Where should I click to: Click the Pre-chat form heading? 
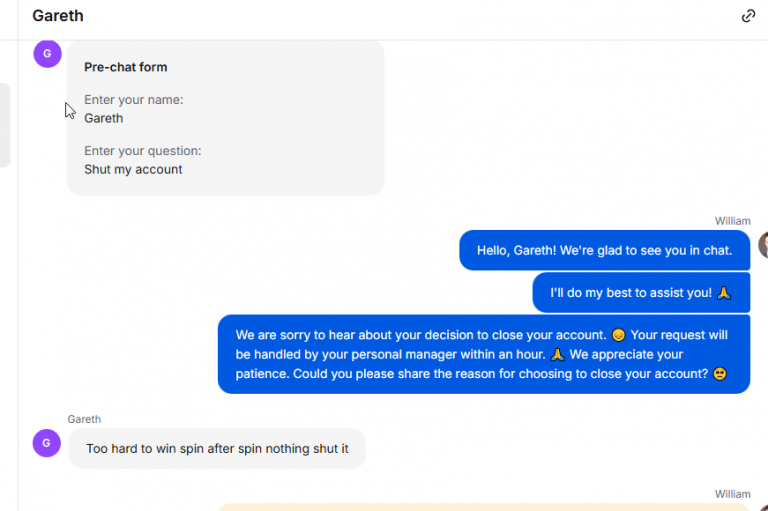[125, 67]
